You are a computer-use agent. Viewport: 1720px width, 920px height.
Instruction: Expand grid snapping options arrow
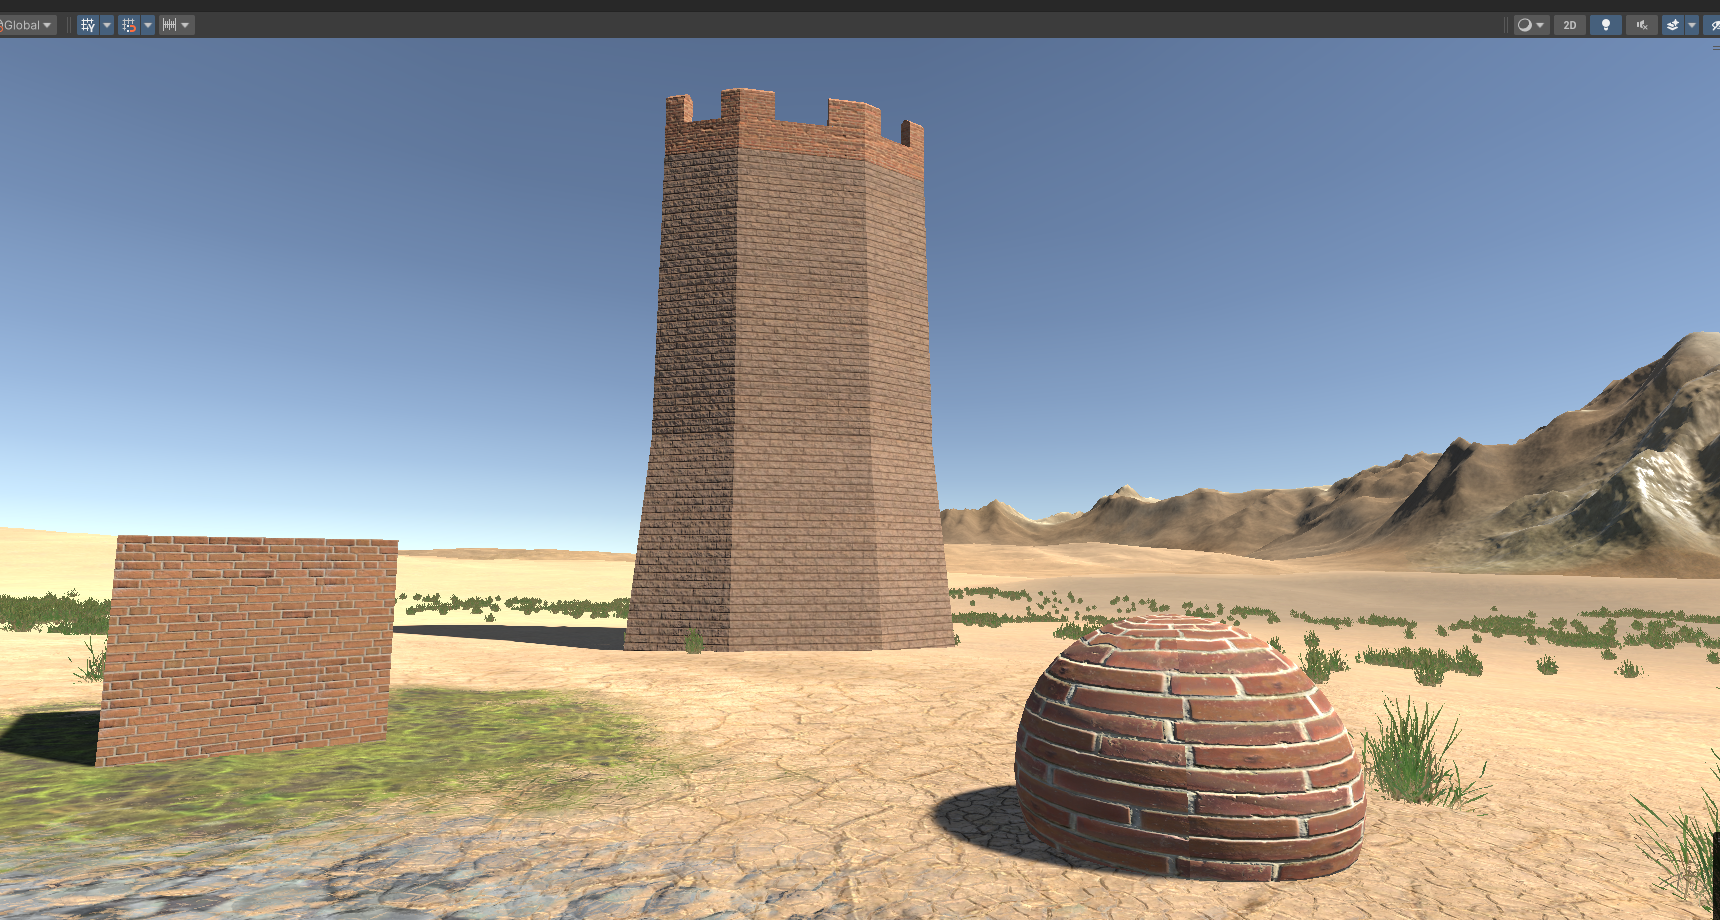pos(148,25)
